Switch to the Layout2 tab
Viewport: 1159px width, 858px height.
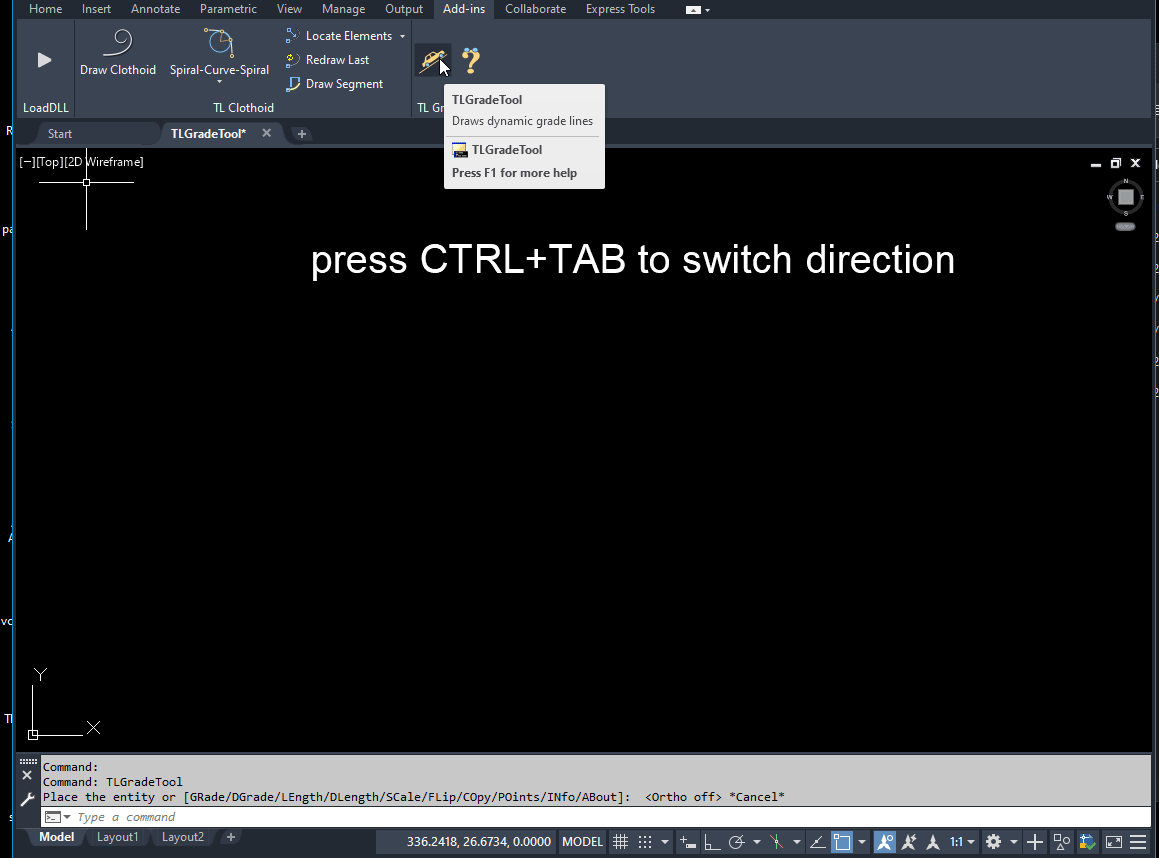click(x=183, y=837)
